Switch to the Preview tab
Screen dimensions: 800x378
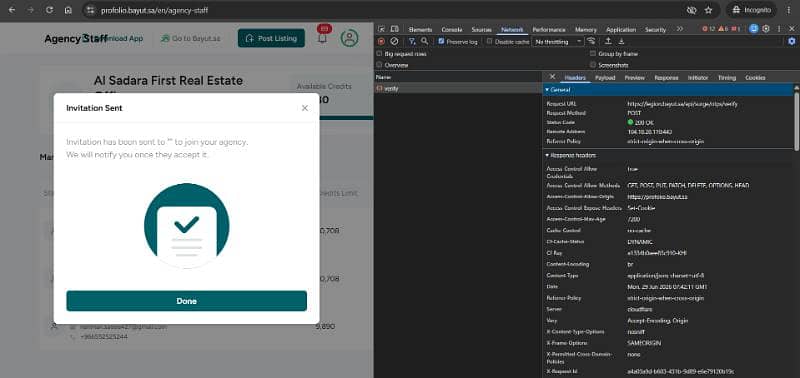coord(634,78)
